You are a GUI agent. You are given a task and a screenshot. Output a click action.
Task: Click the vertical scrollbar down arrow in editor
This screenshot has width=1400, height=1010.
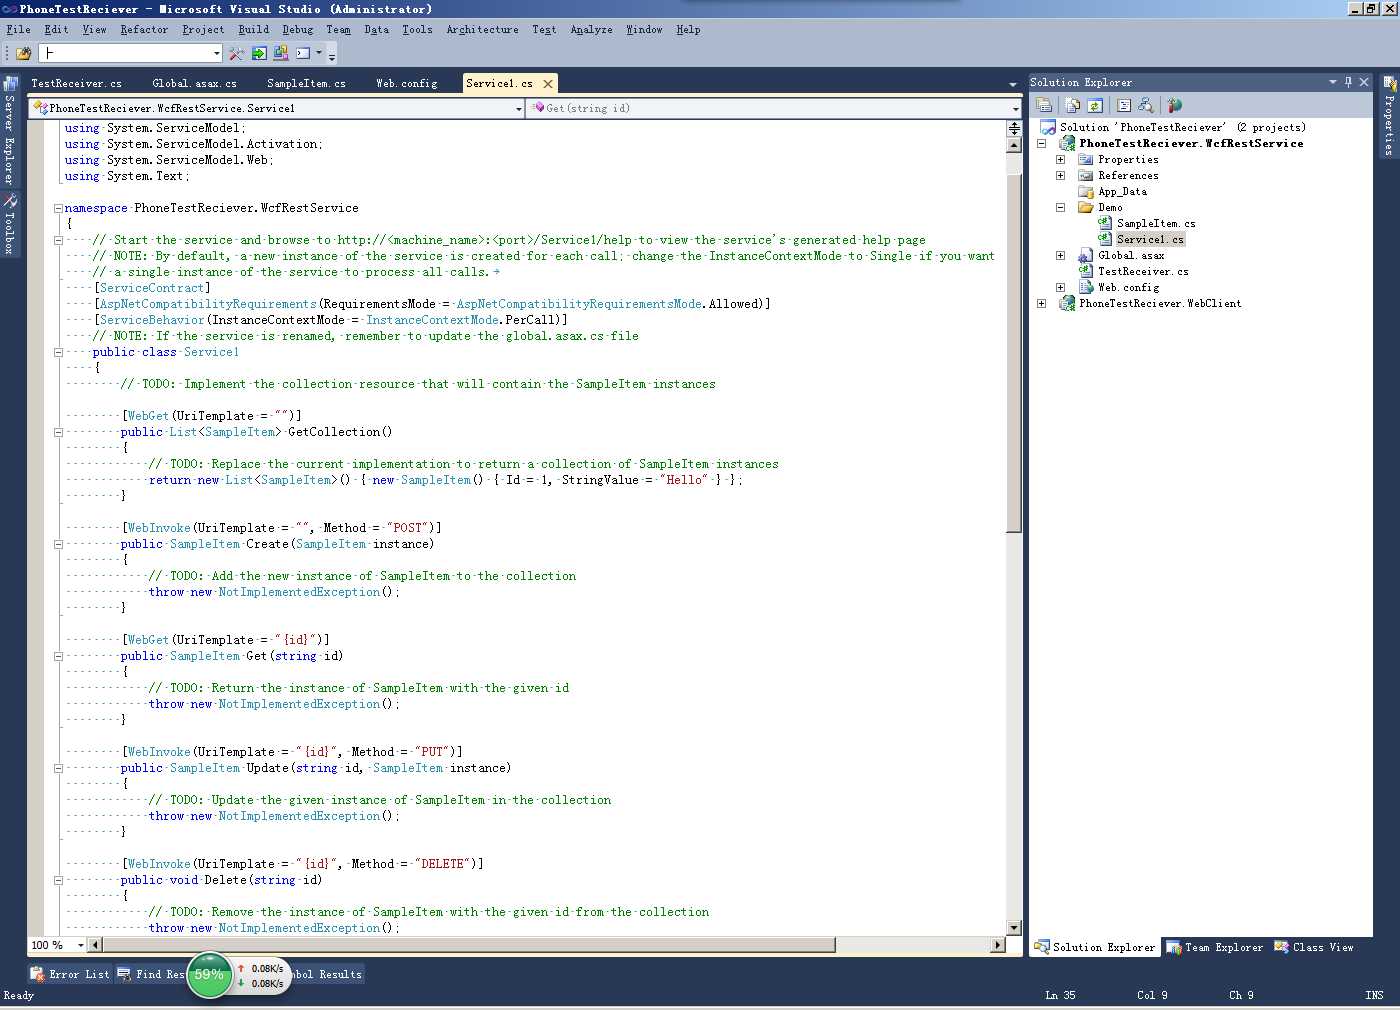tap(1014, 928)
